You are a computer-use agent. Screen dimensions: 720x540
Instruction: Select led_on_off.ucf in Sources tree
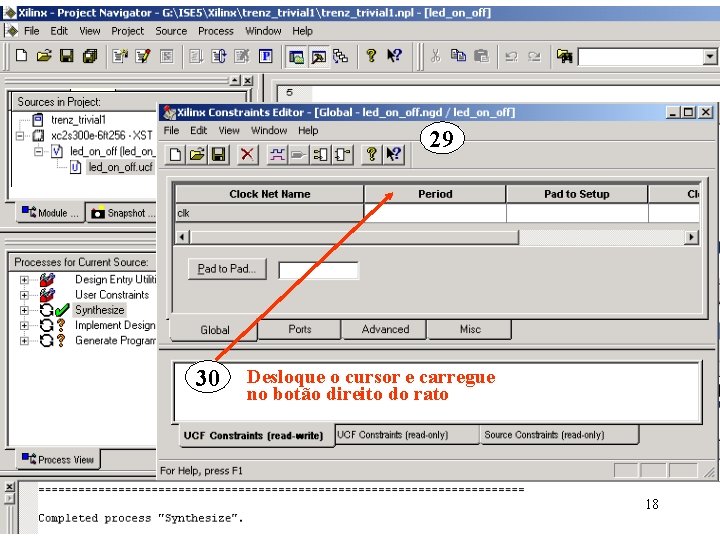click(x=120, y=167)
